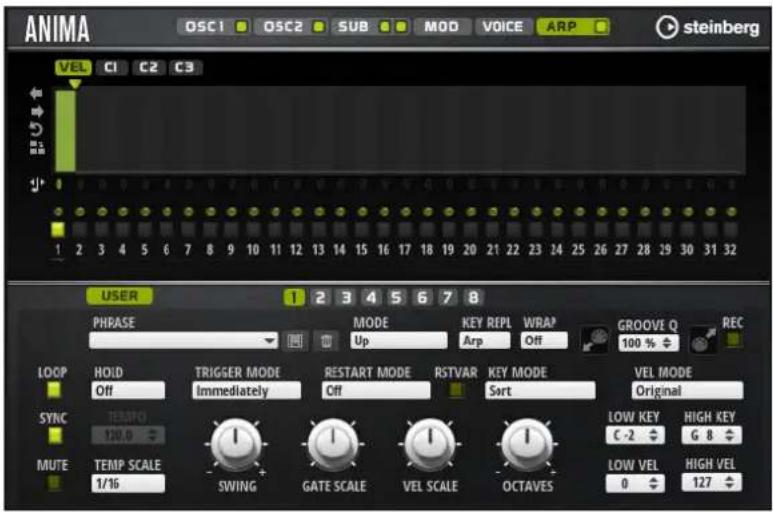This screenshot has height=512, width=773.
Task: Open the RESTART MODE dropdown
Action: pyautogui.click(x=376, y=391)
